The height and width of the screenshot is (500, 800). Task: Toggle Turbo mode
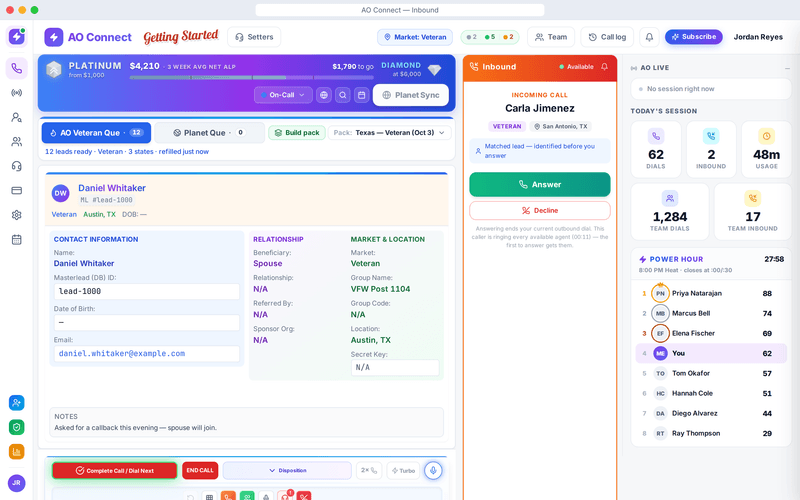click(x=403, y=470)
